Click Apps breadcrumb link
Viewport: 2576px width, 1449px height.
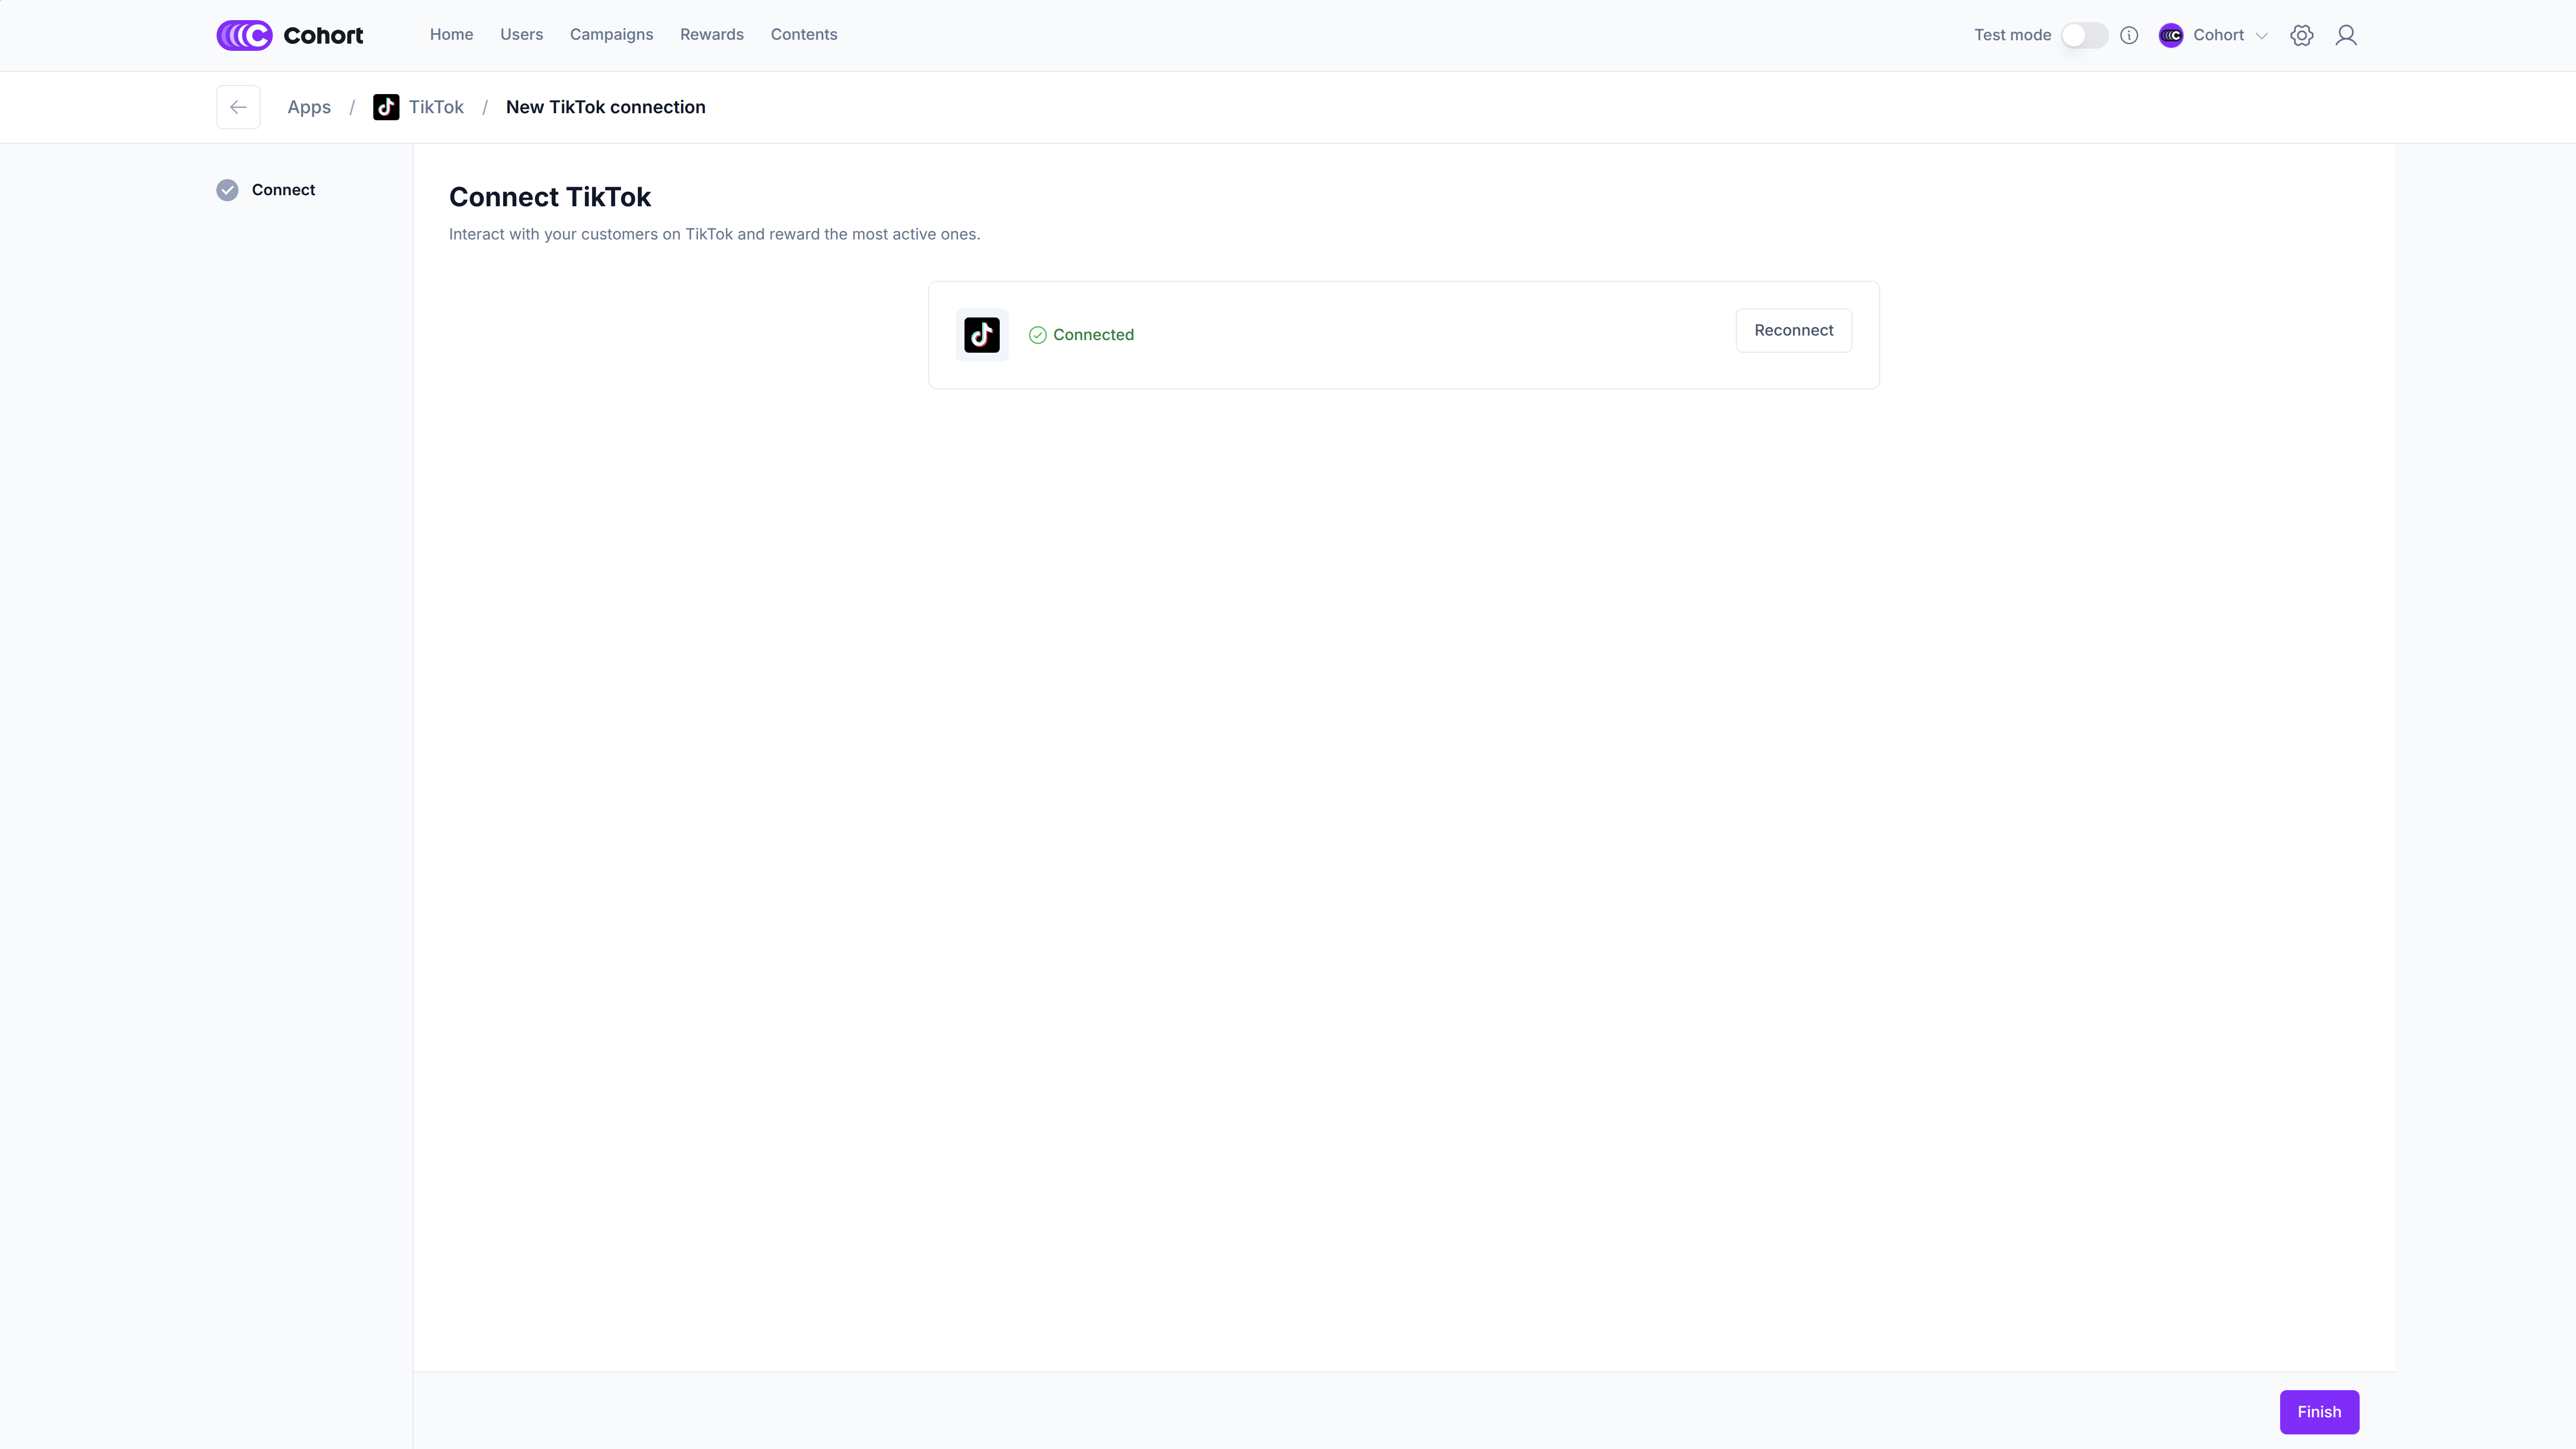coord(309,107)
